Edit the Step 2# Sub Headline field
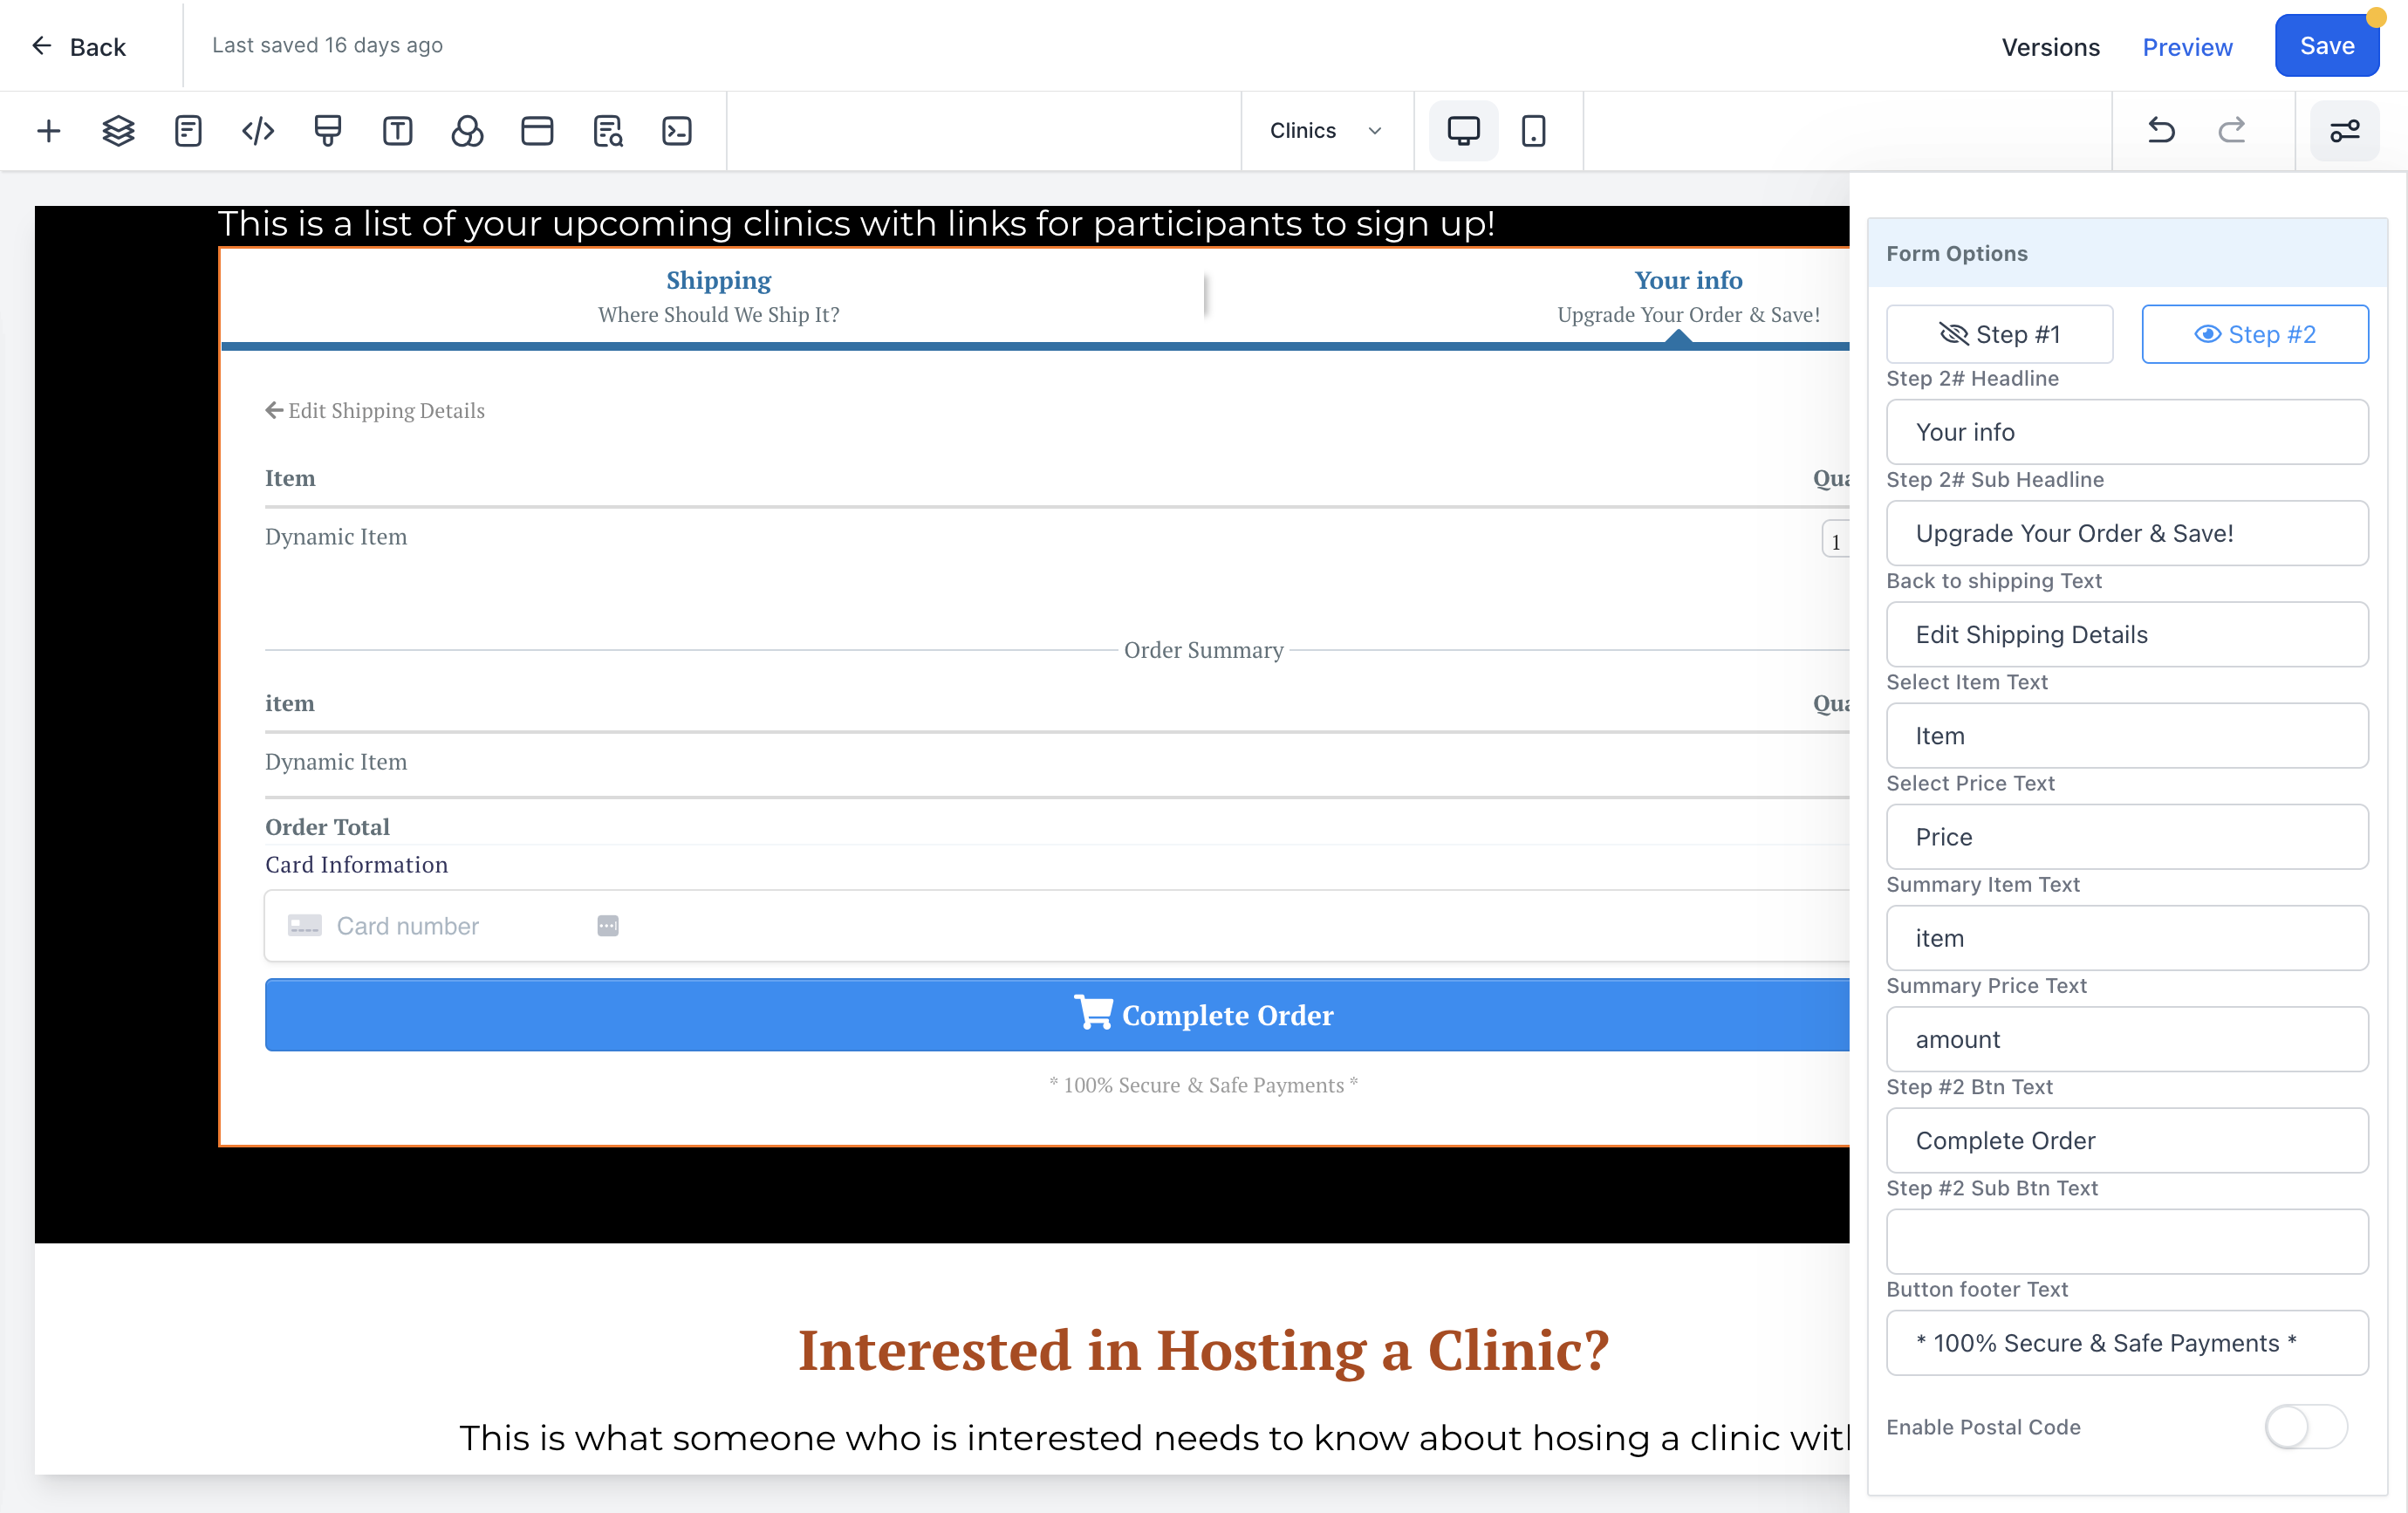The width and height of the screenshot is (2408, 1513). [2127, 533]
